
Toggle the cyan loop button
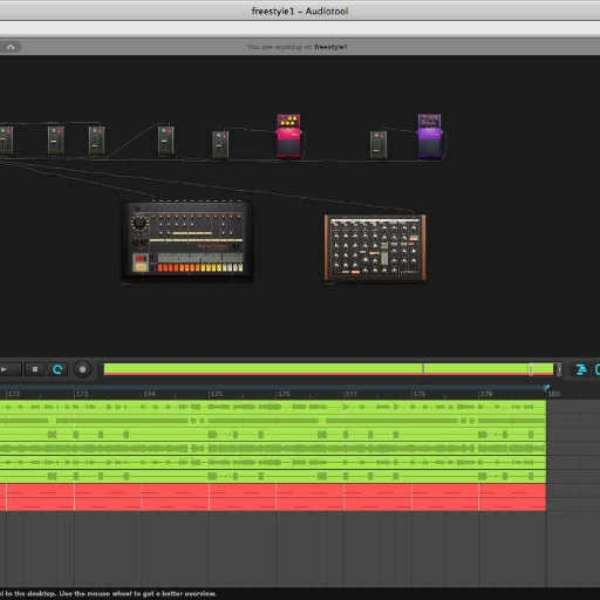point(58,370)
